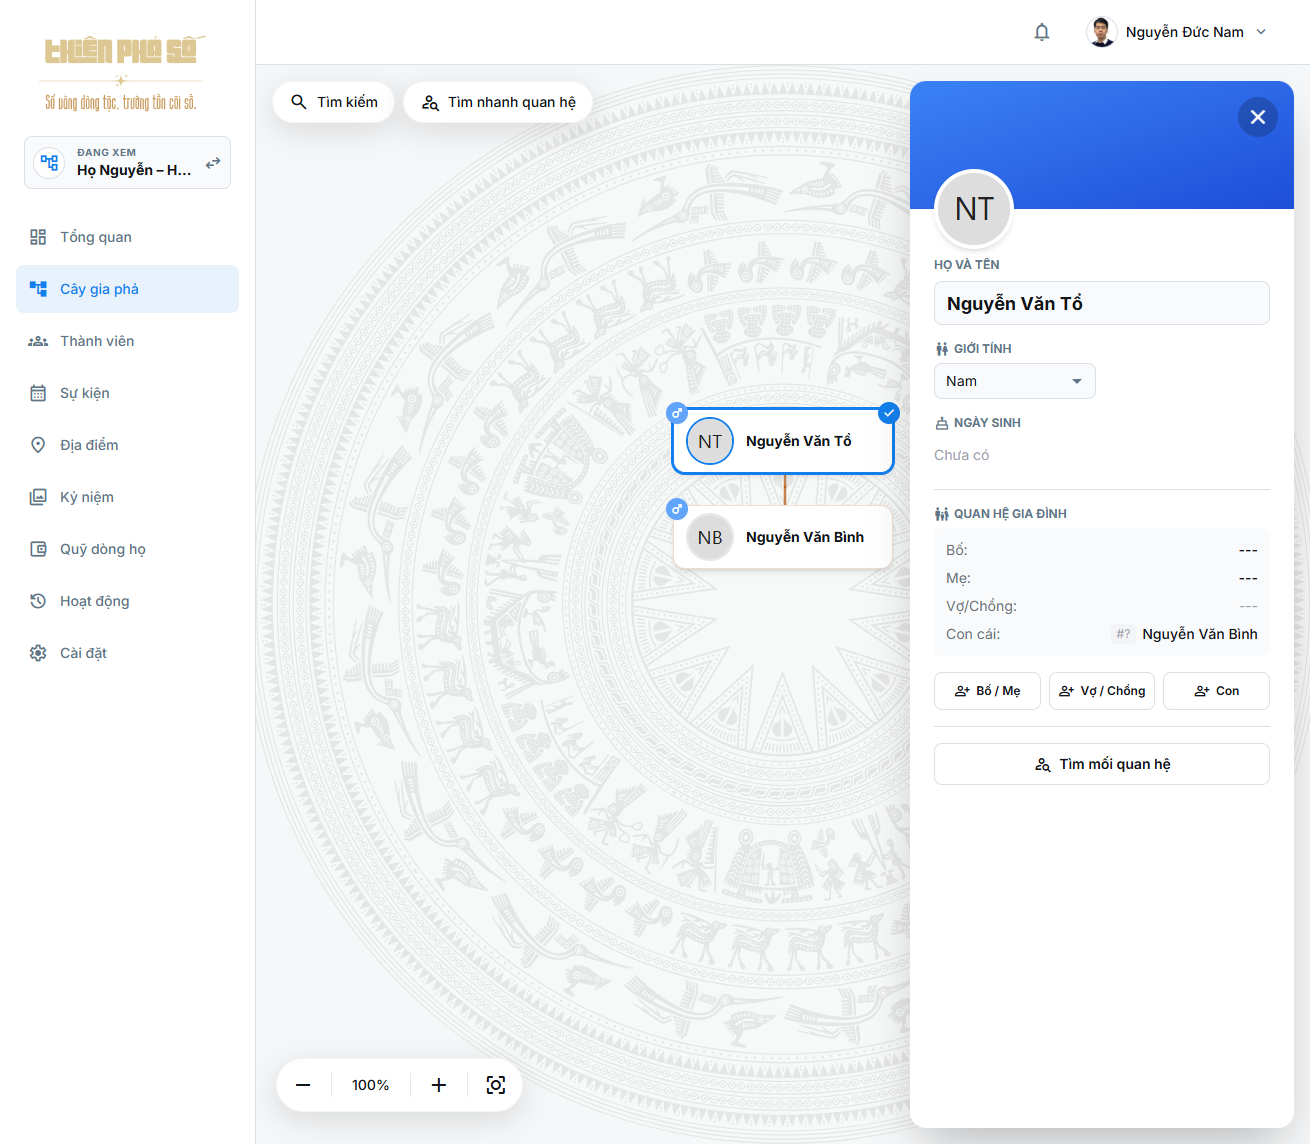Open the Họ Nguyễn family selector
Image resolution: width=1310 pixels, height=1144 pixels.
click(x=127, y=162)
